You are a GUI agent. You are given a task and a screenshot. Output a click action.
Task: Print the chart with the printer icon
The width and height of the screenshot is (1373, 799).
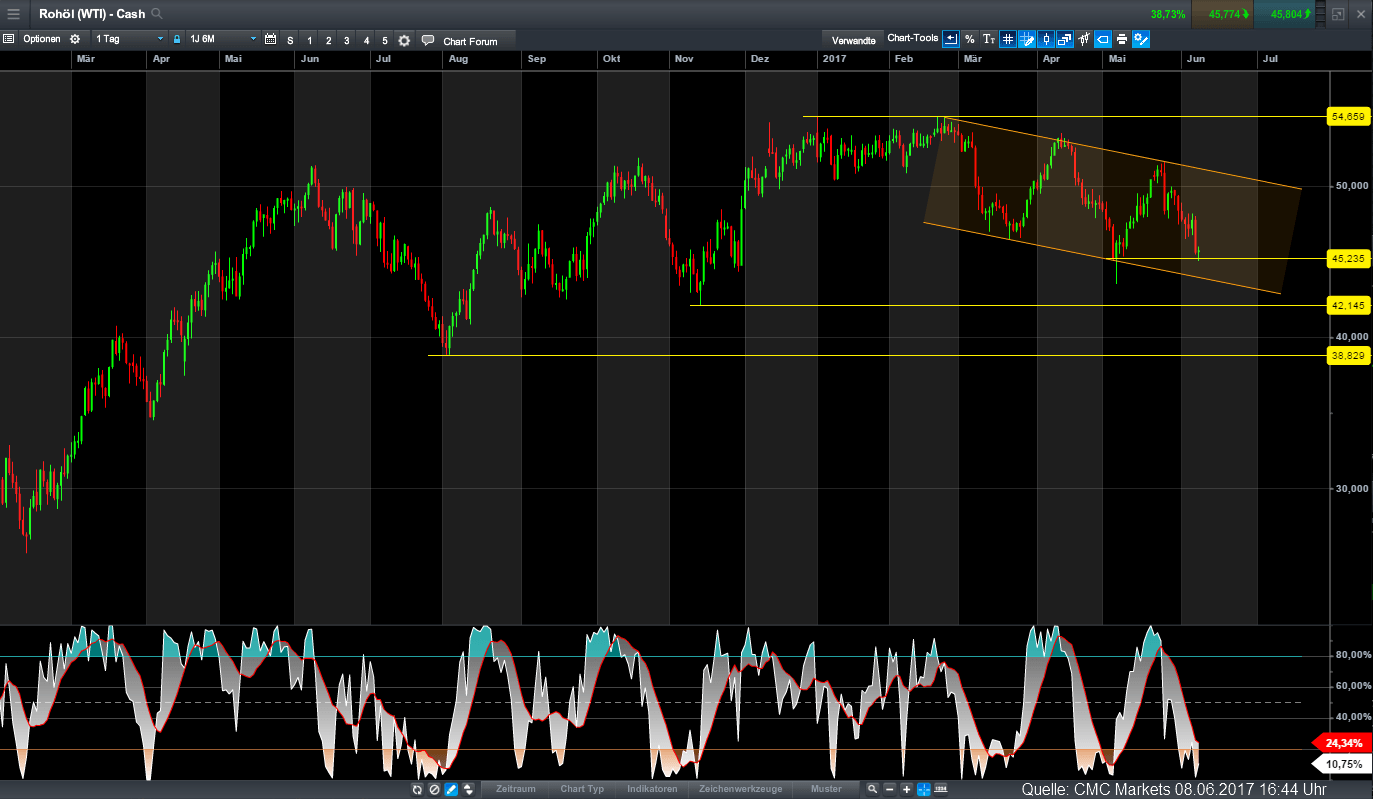tap(1122, 39)
